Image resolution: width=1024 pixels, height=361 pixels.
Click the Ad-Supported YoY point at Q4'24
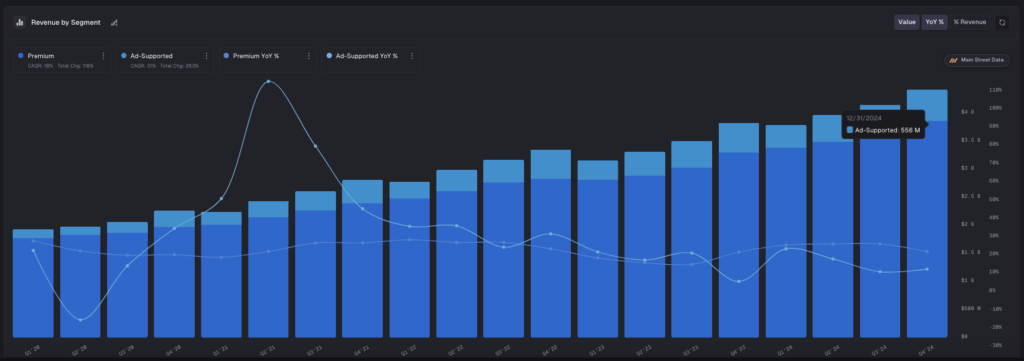(927, 269)
